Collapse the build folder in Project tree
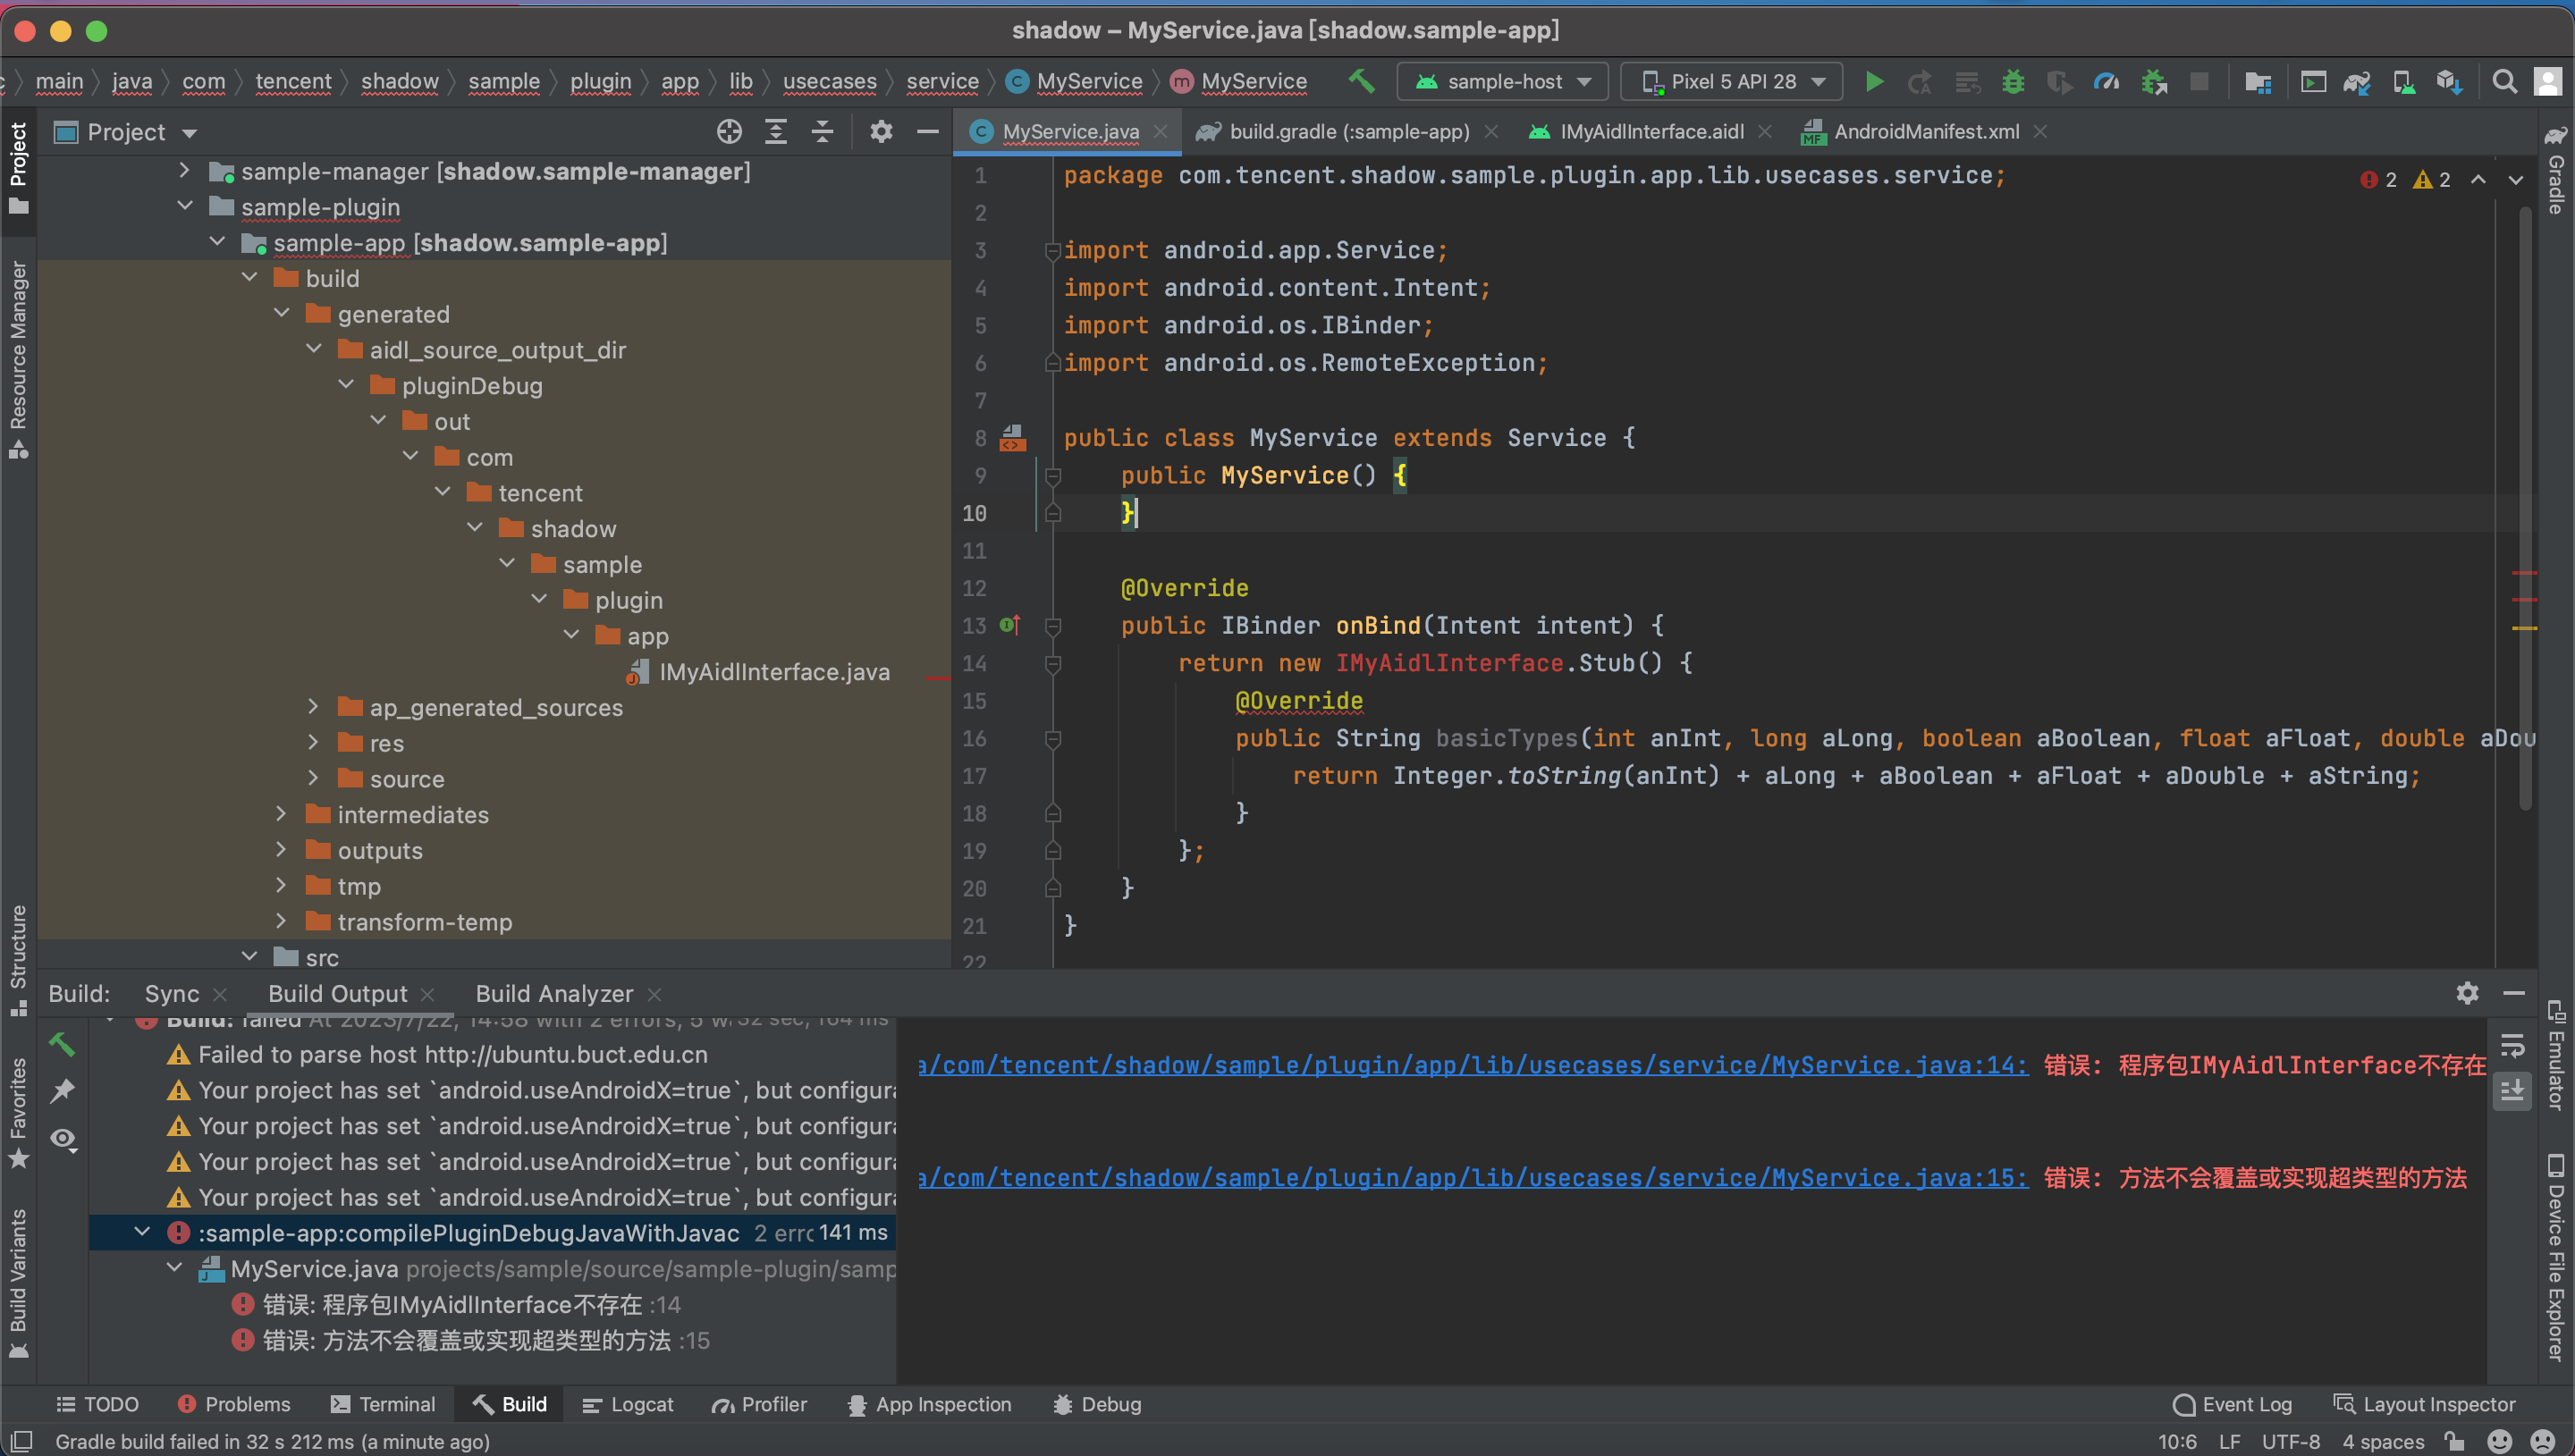 249,278
